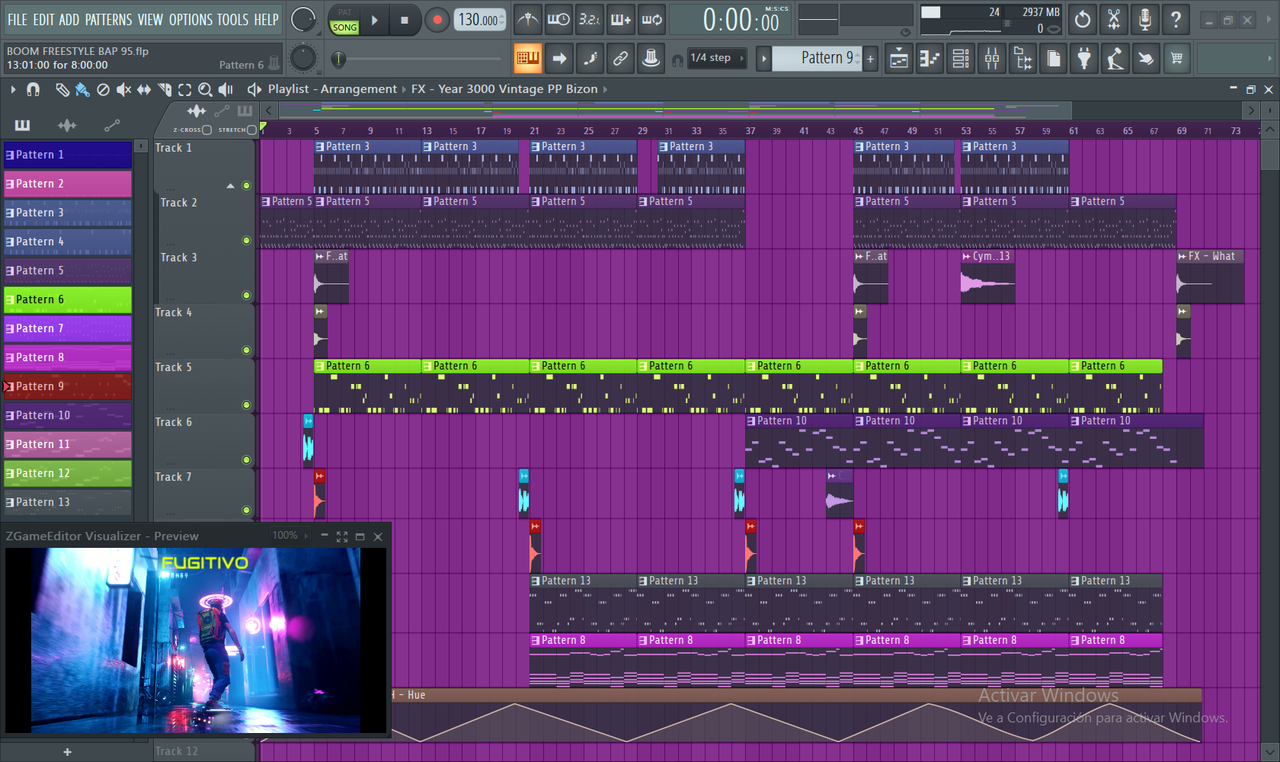Viewport: 1280px width, 762px height.
Task: Expand breadcrumb arrow after Playlist - Arrangement
Action: pyautogui.click(x=404, y=89)
